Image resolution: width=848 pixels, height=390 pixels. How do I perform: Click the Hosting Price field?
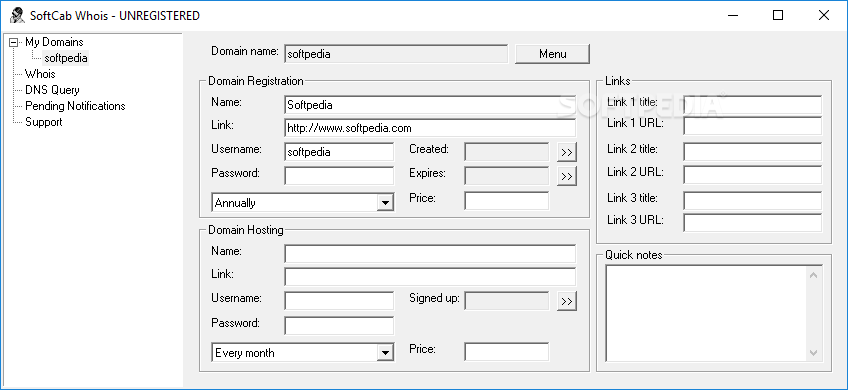coord(507,352)
